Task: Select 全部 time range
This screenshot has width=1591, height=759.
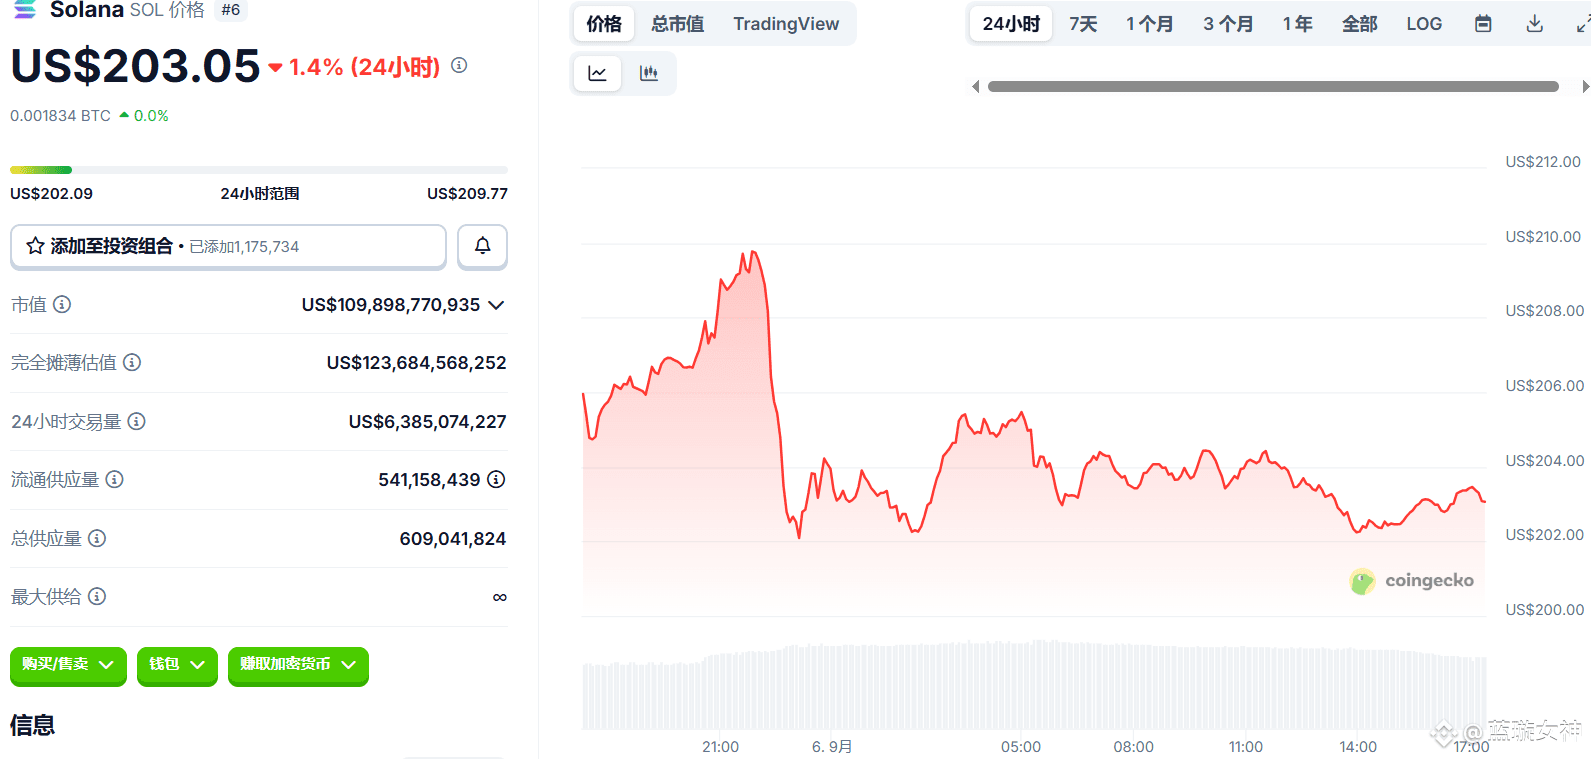Action: (x=1360, y=24)
